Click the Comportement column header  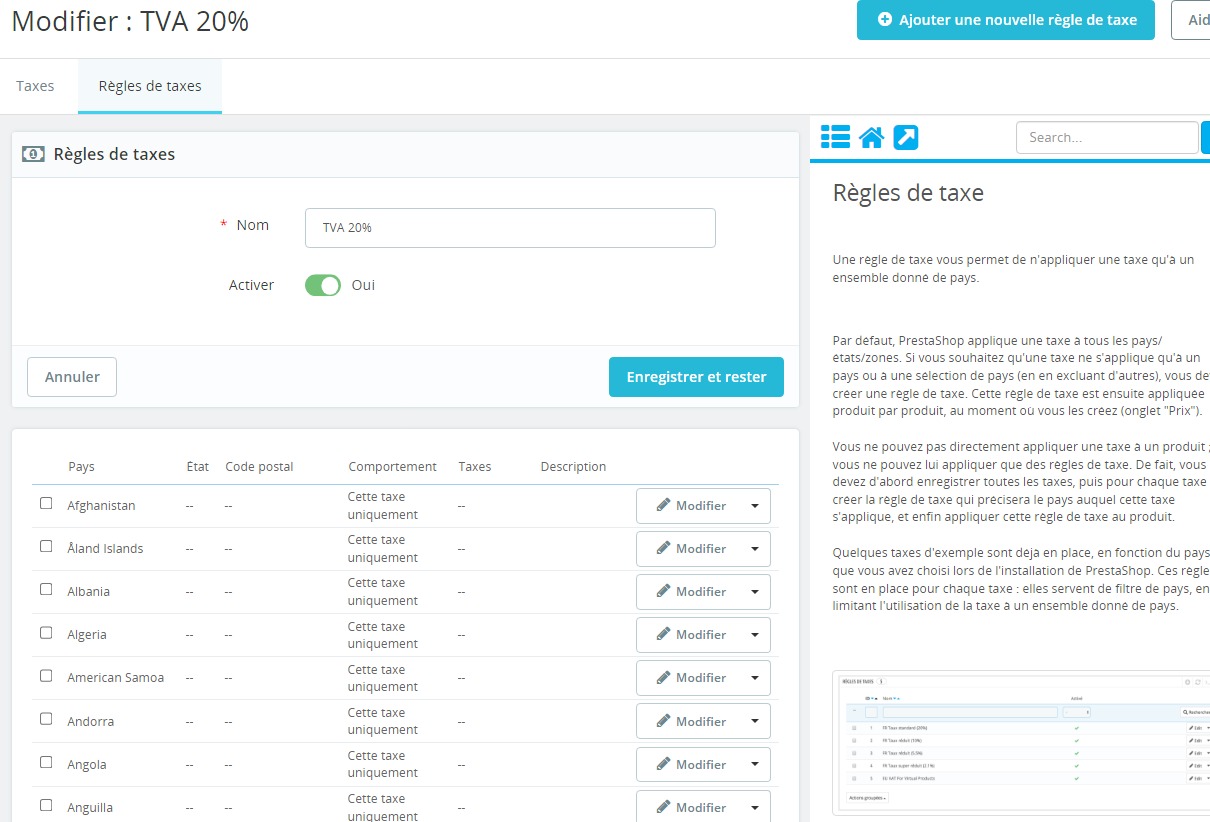click(x=392, y=467)
